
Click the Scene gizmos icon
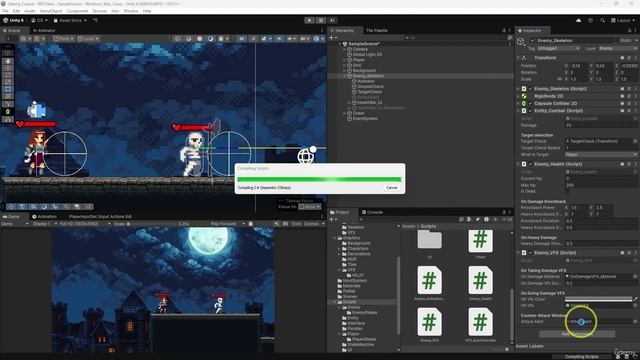click(316, 39)
